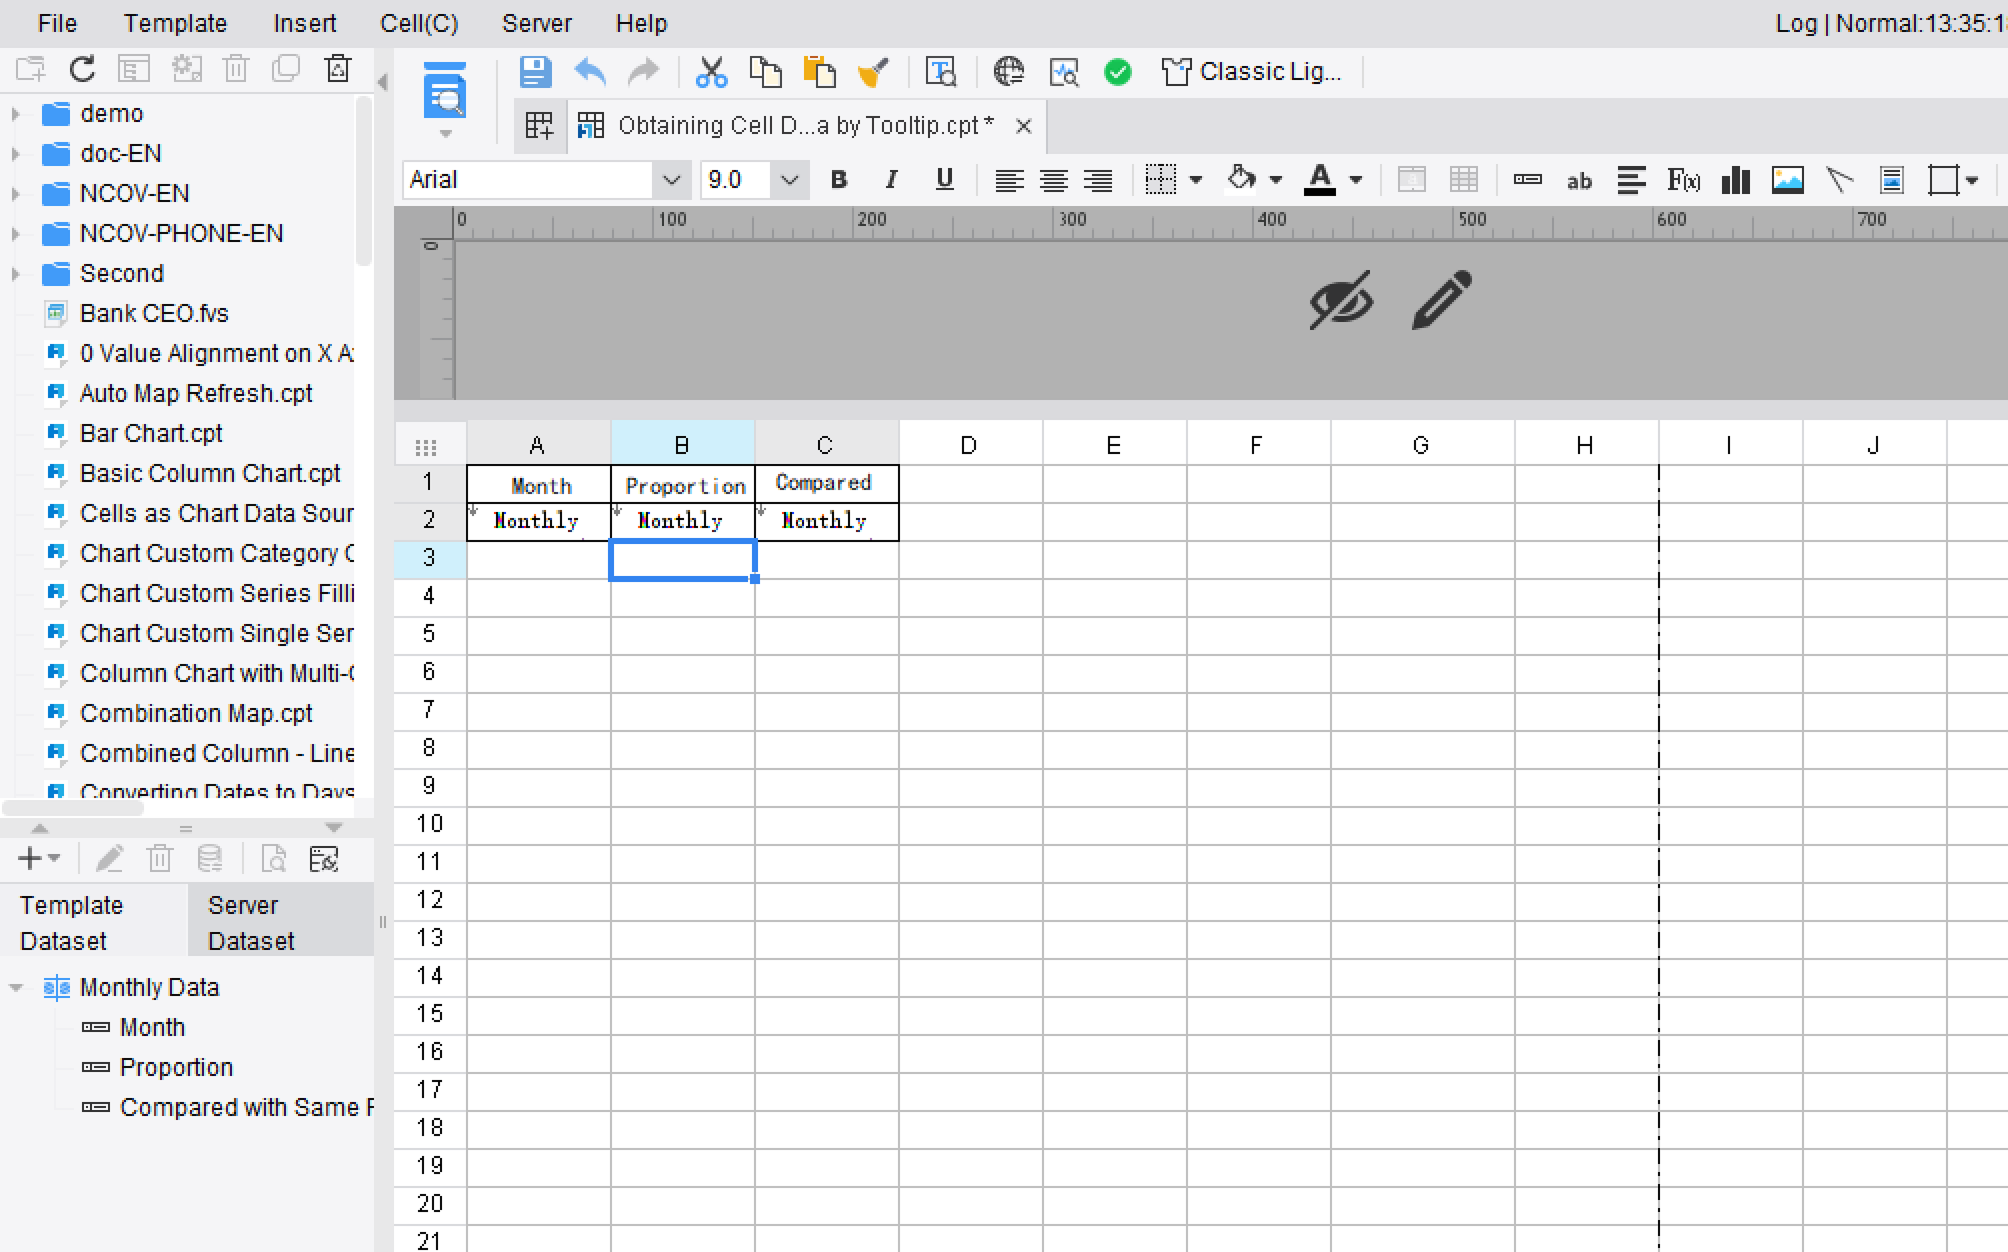Undo the last action
2008x1252 pixels.
coord(590,72)
